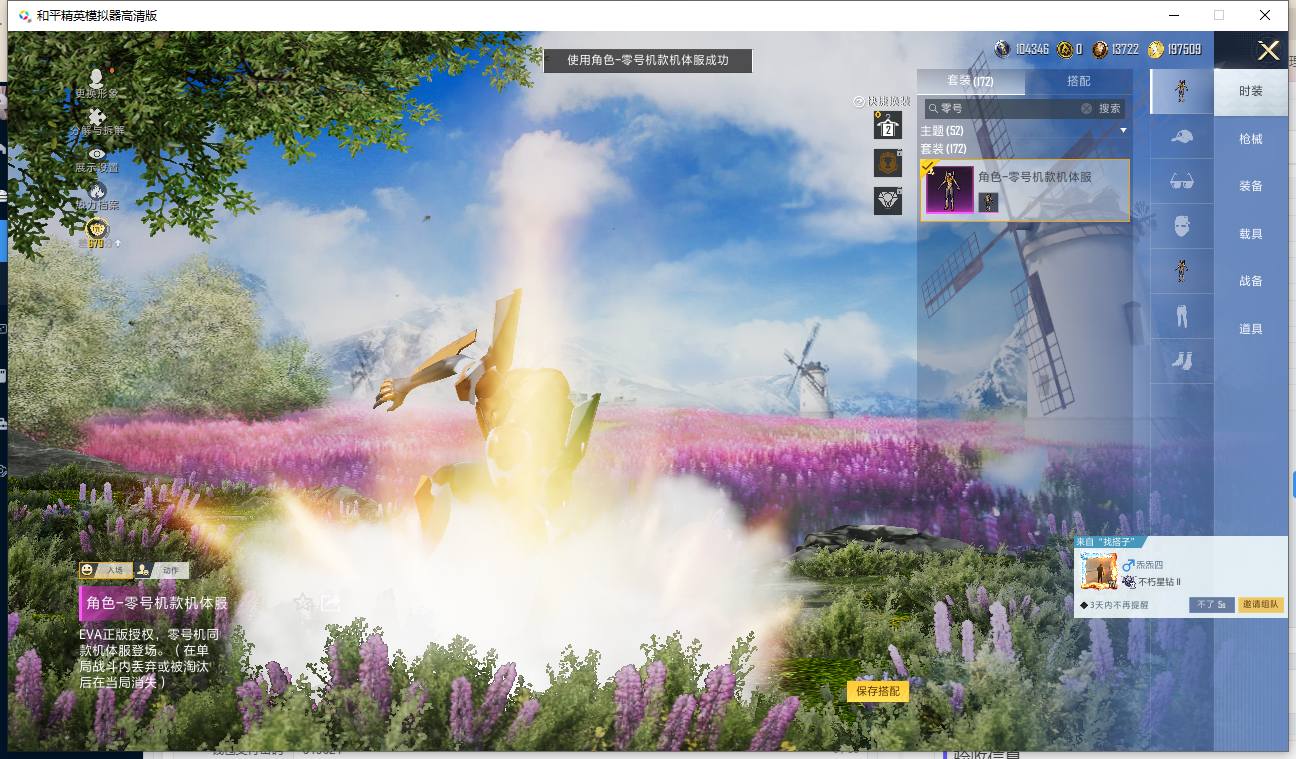Open the 道具 menu tab

click(x=1251, y=329)
